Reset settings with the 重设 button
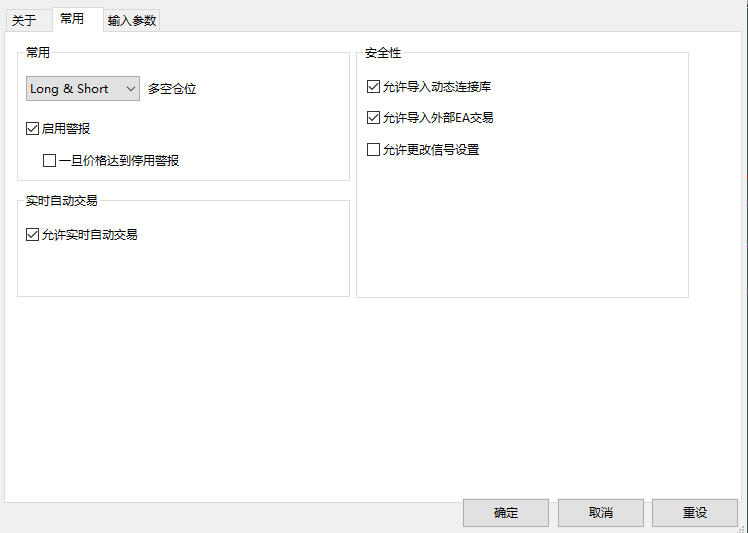Screen dimensions: 748x533 pyautogui.click(x=695, y=513)
